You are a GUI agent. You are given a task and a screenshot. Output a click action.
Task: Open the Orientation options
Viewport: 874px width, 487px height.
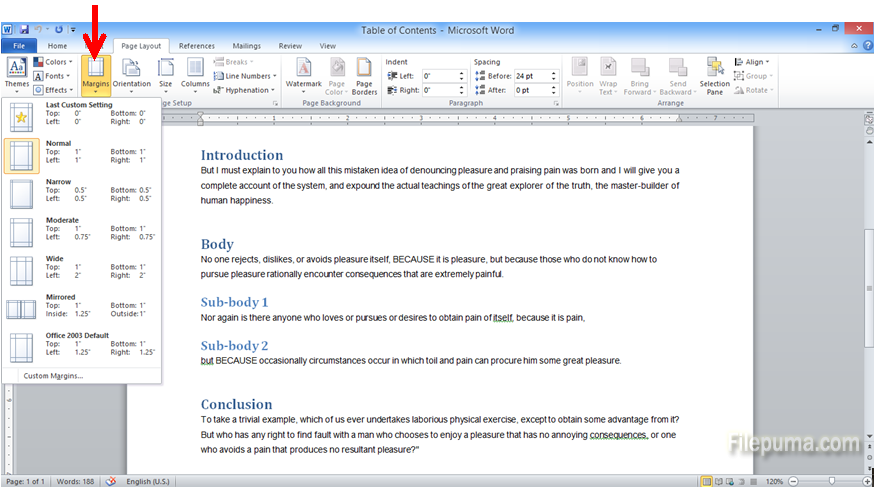point(132,75)
